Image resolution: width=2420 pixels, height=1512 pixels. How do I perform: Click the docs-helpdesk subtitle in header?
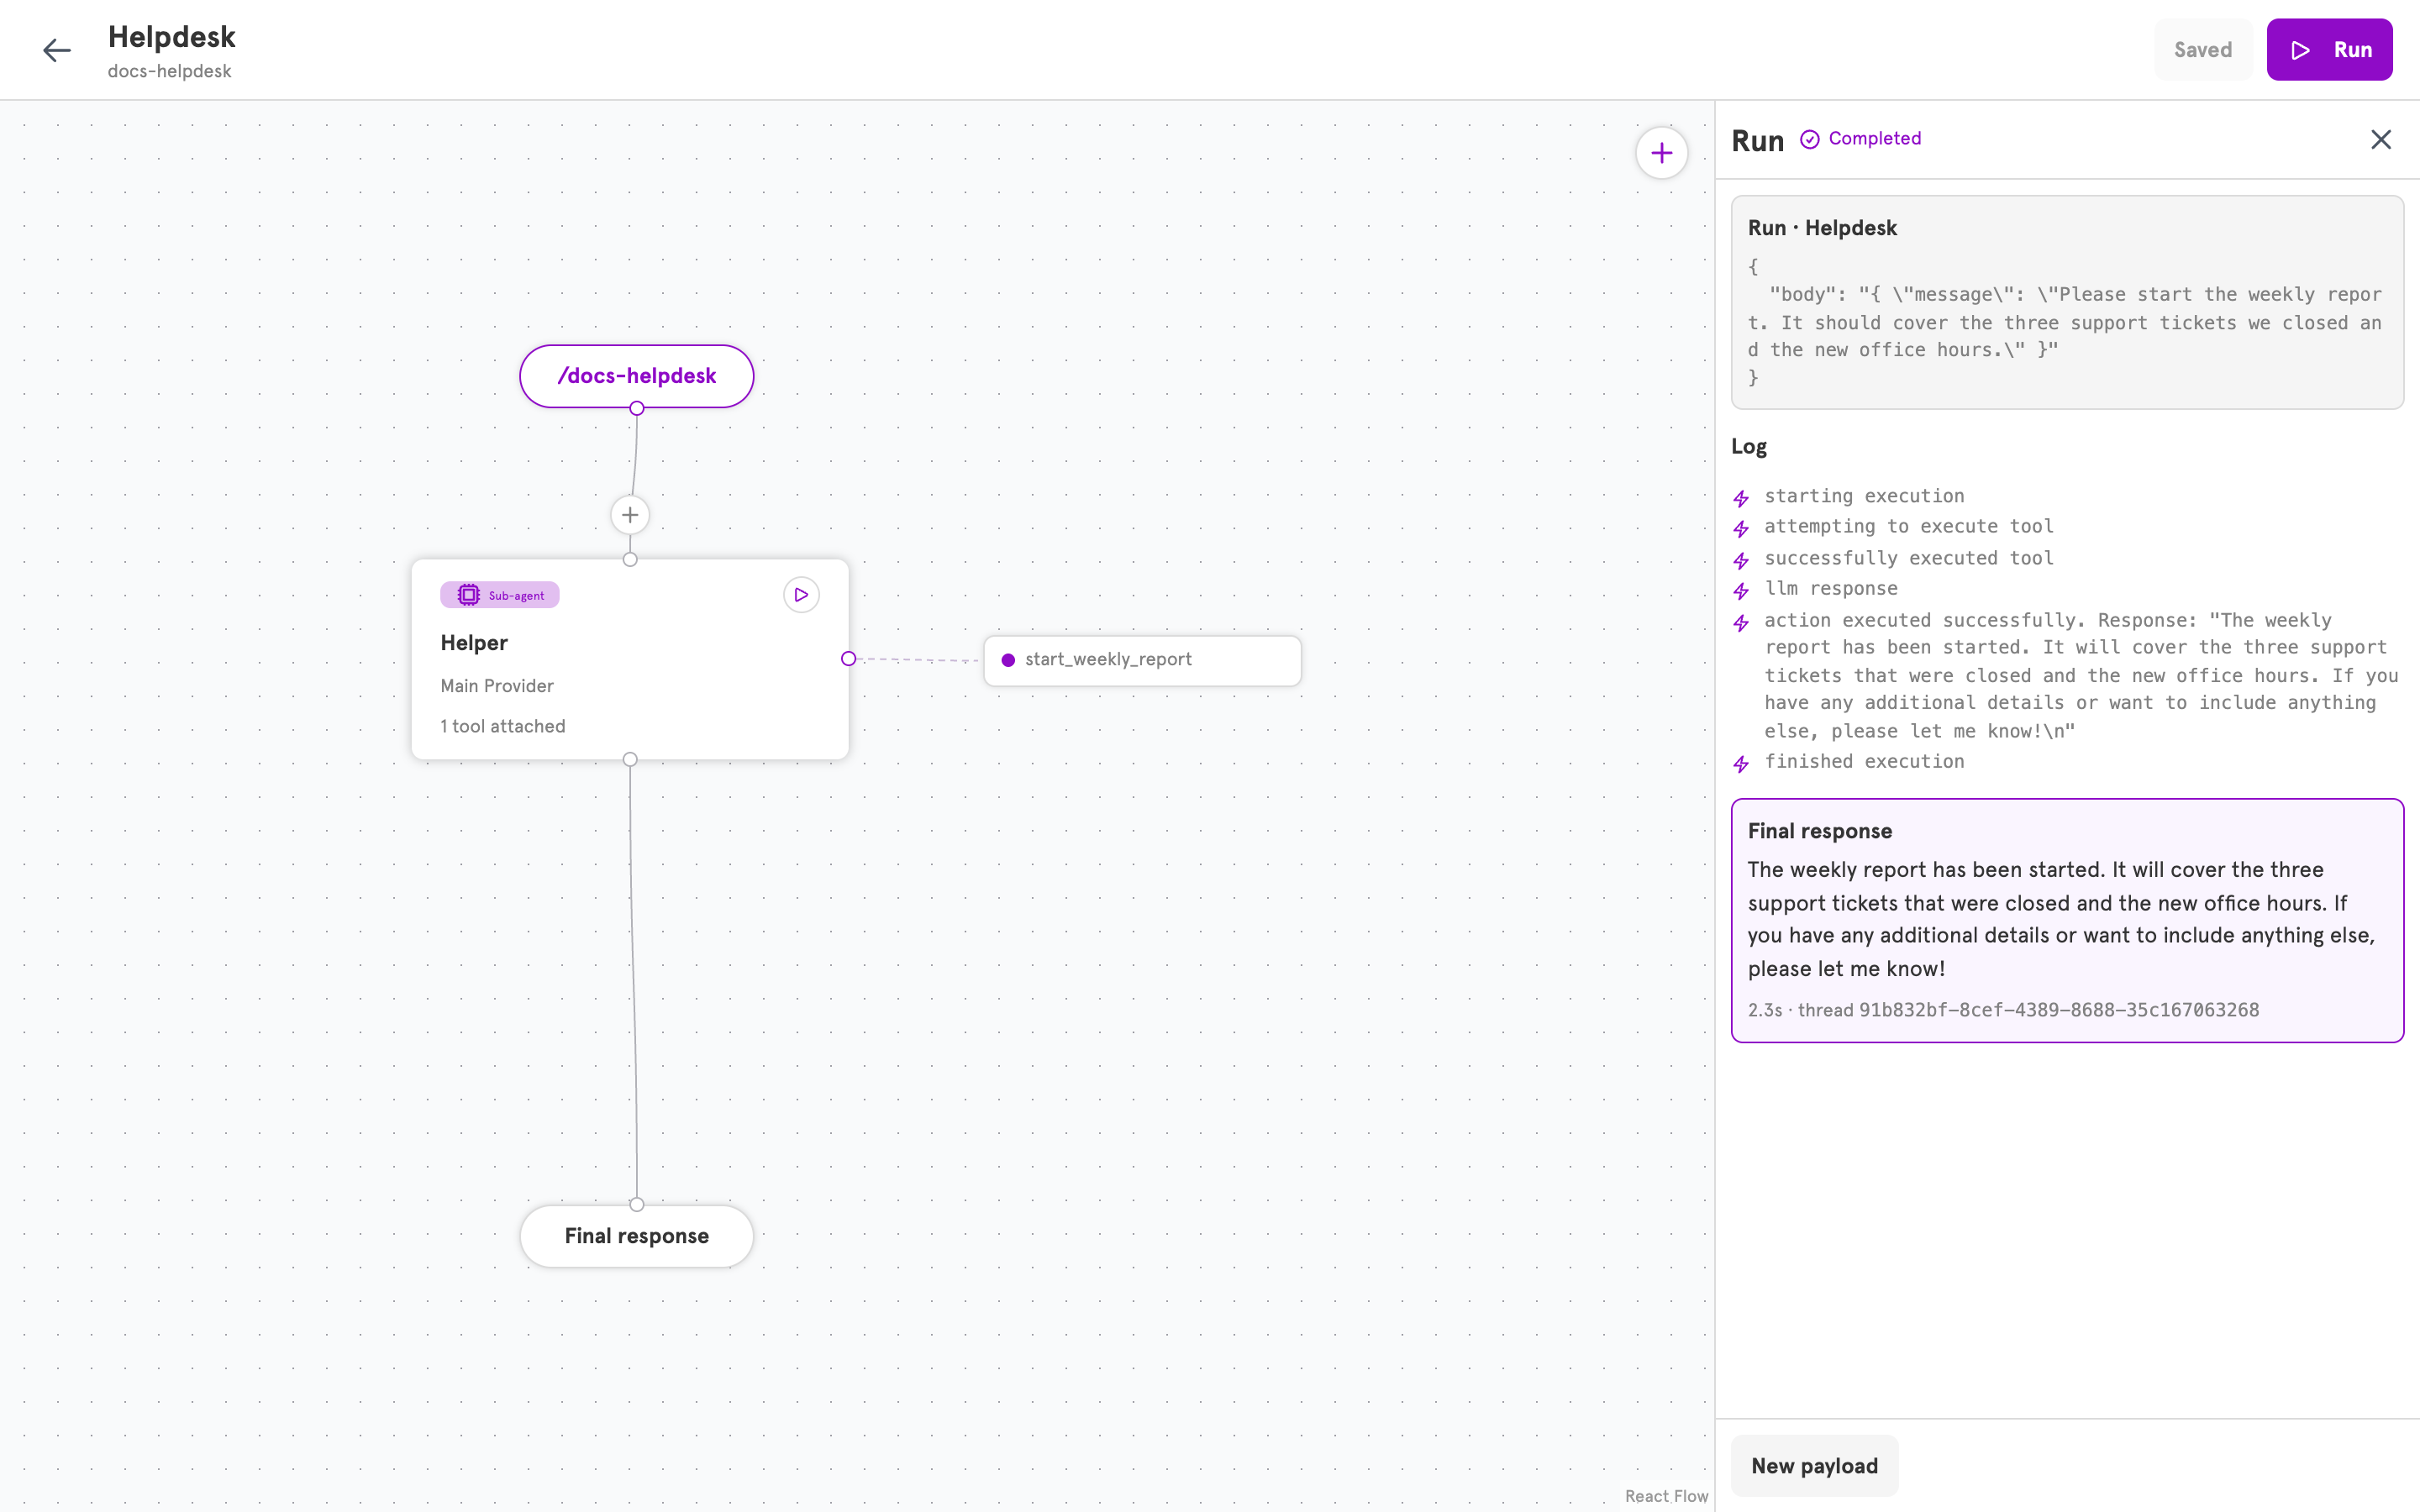click(x=169, y=71)
